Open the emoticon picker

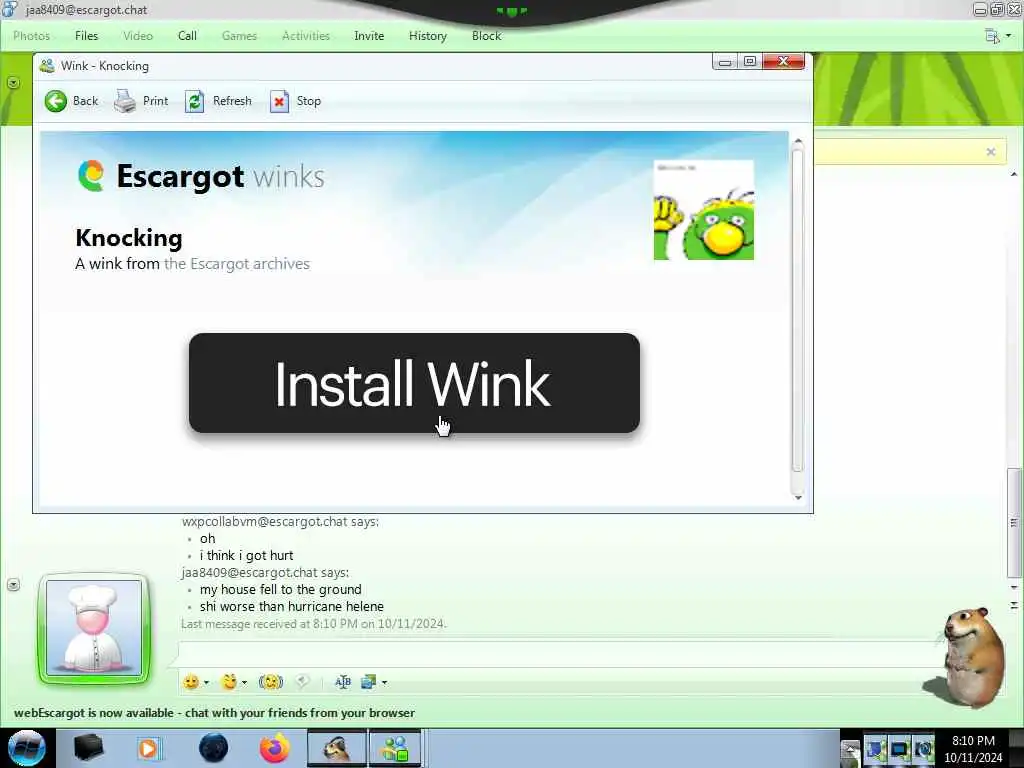coord(191,682)
